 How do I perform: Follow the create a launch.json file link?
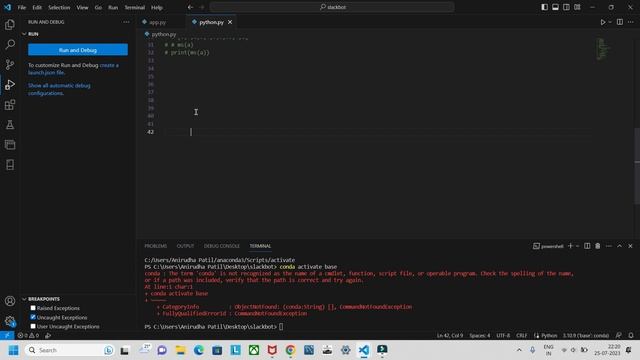pyautogui.click(x=73, y=69)
